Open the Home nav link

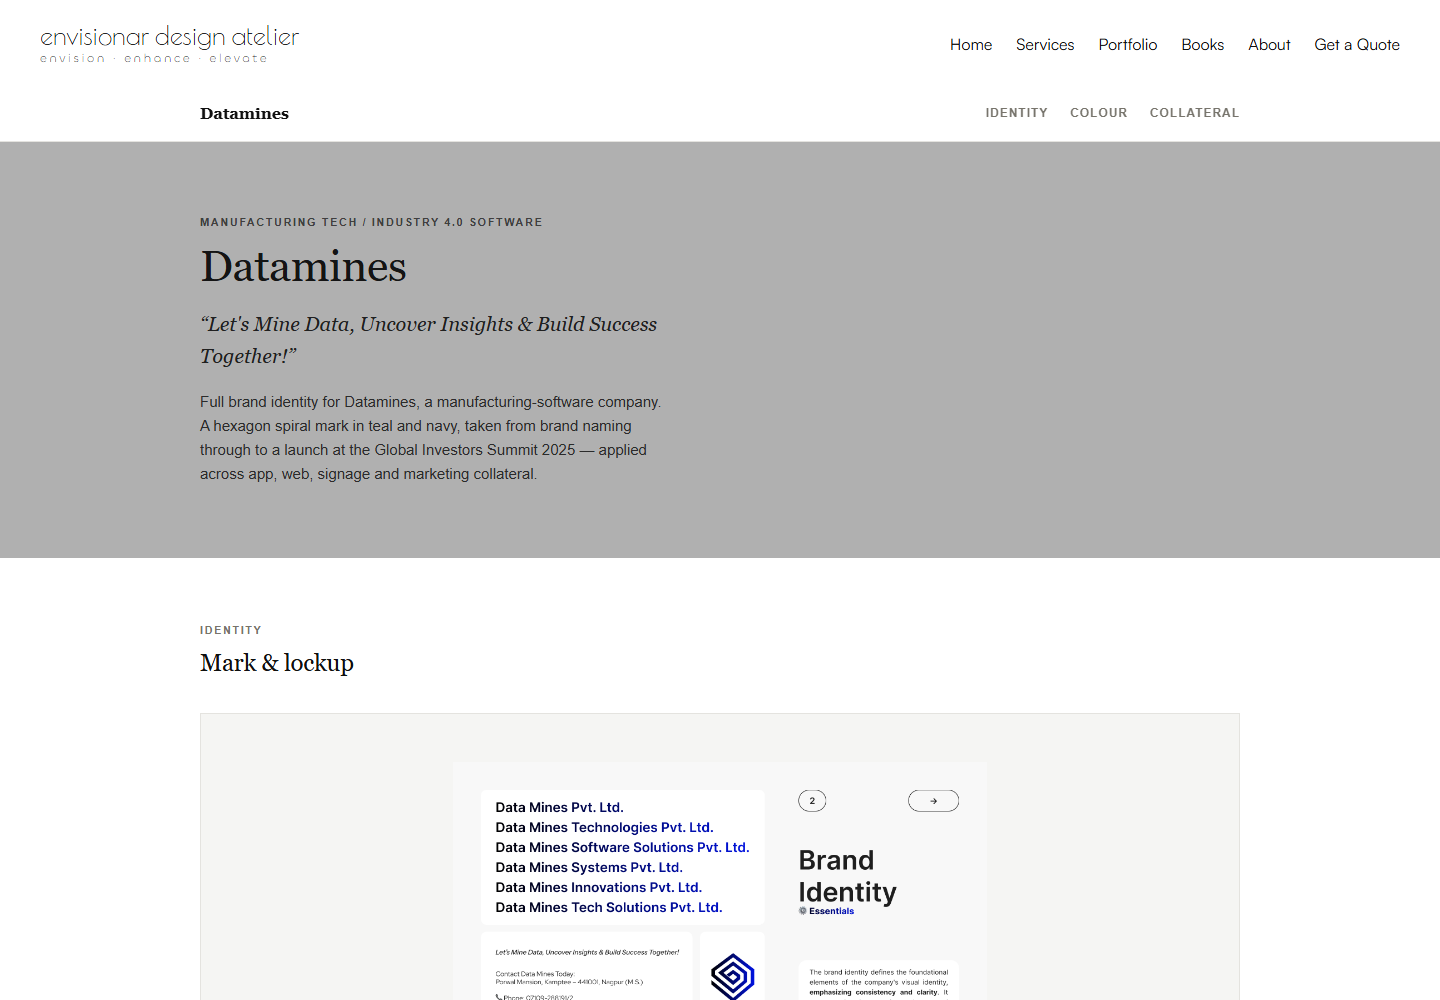pos(971,45)
